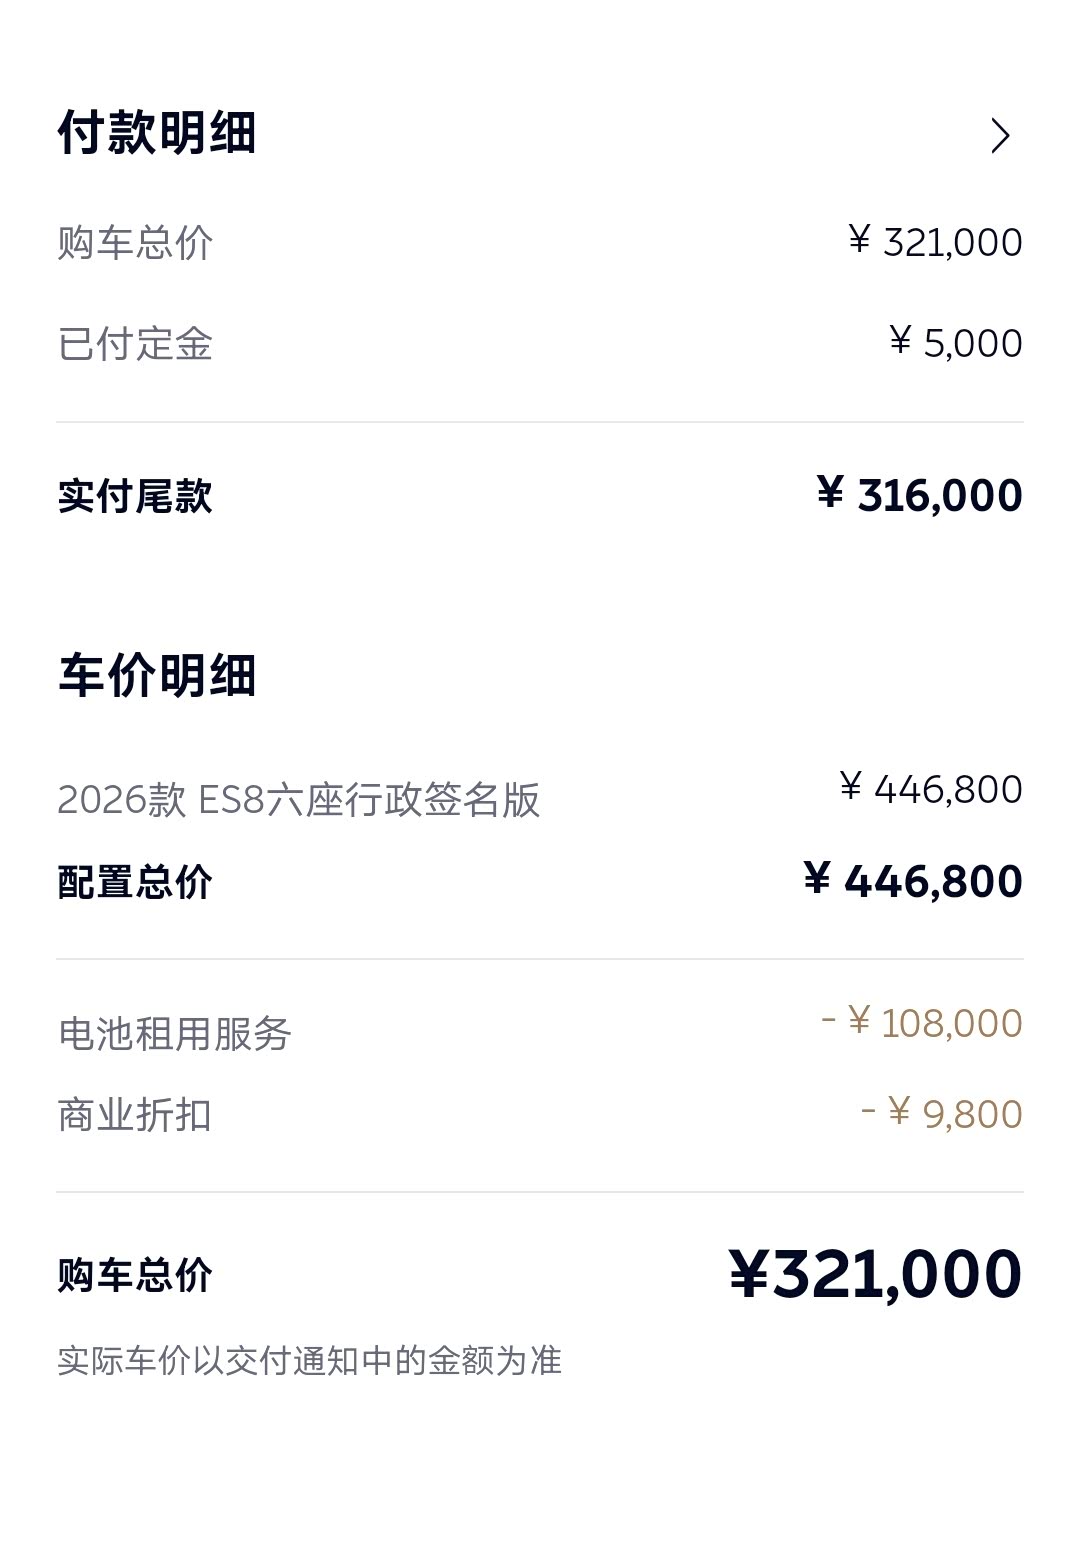Viewport: 1080px width, 1541px height.
Task: Select 购车总价 row label under 付款明细
Action: click(x=135, y=243)
